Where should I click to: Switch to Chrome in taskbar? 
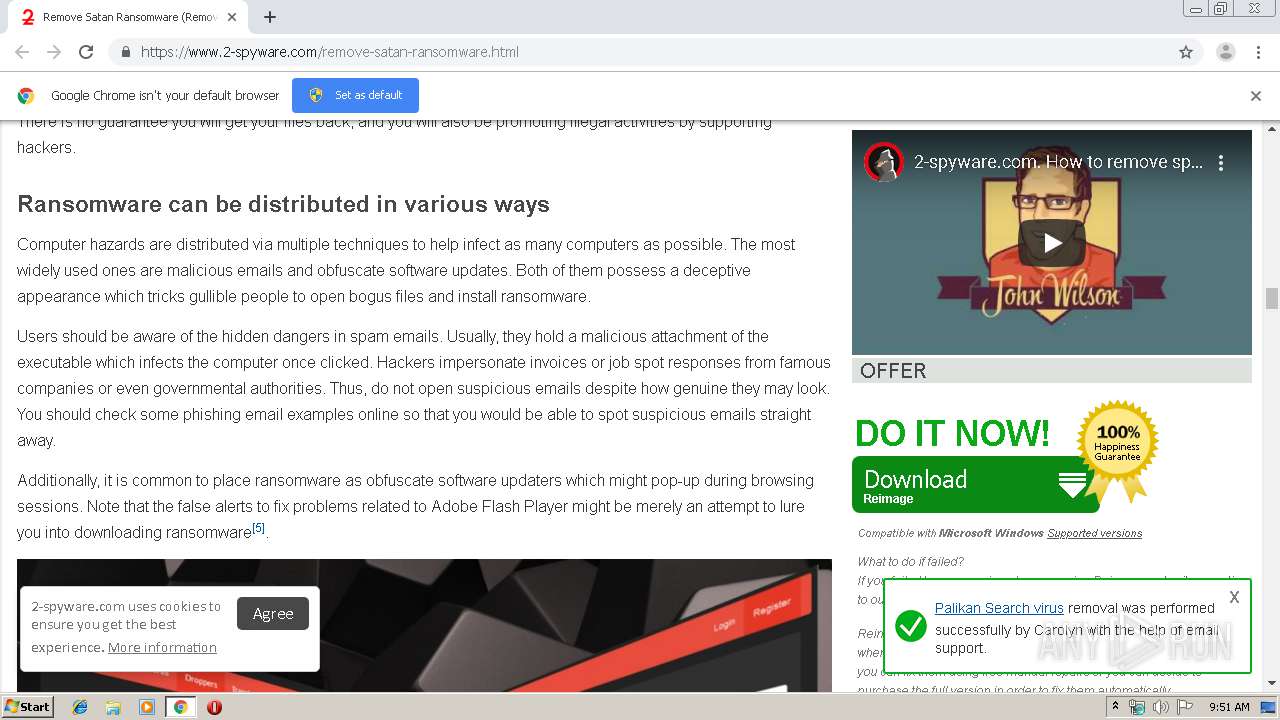coord(180,707)
